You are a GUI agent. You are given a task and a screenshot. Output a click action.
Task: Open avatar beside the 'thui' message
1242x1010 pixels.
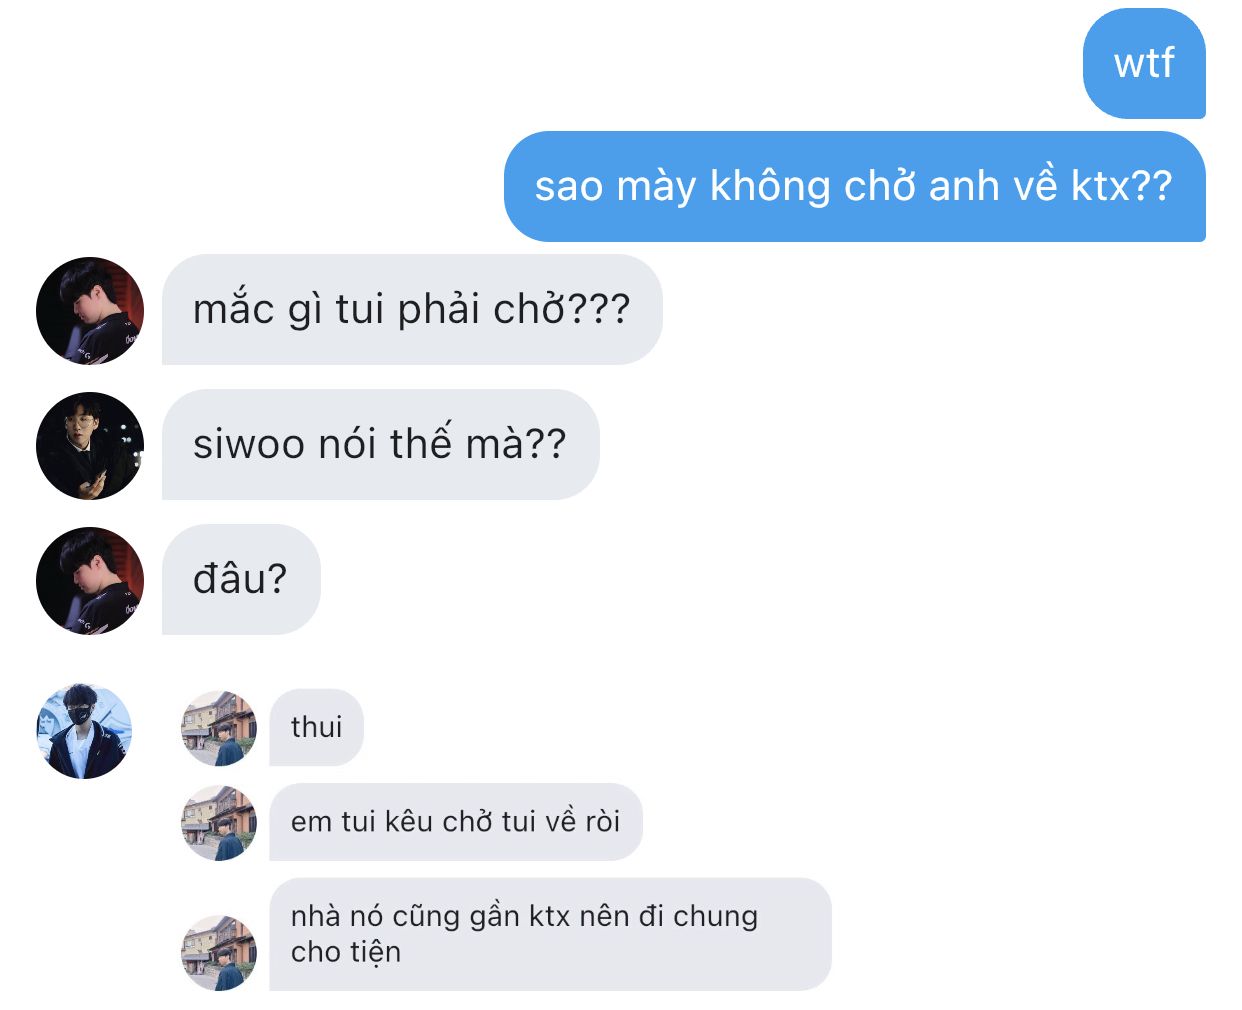point(219,728)
